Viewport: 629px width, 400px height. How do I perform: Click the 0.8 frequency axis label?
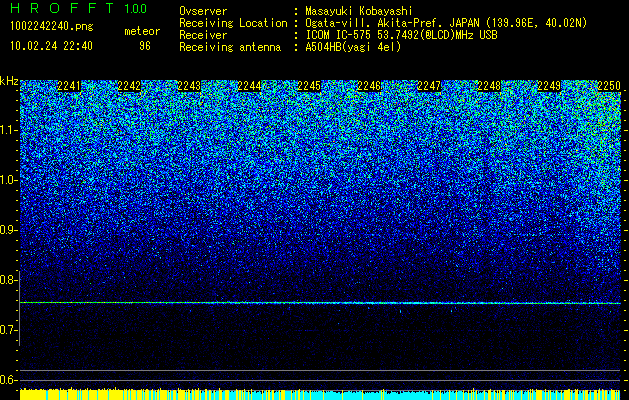tap(9, 280)
